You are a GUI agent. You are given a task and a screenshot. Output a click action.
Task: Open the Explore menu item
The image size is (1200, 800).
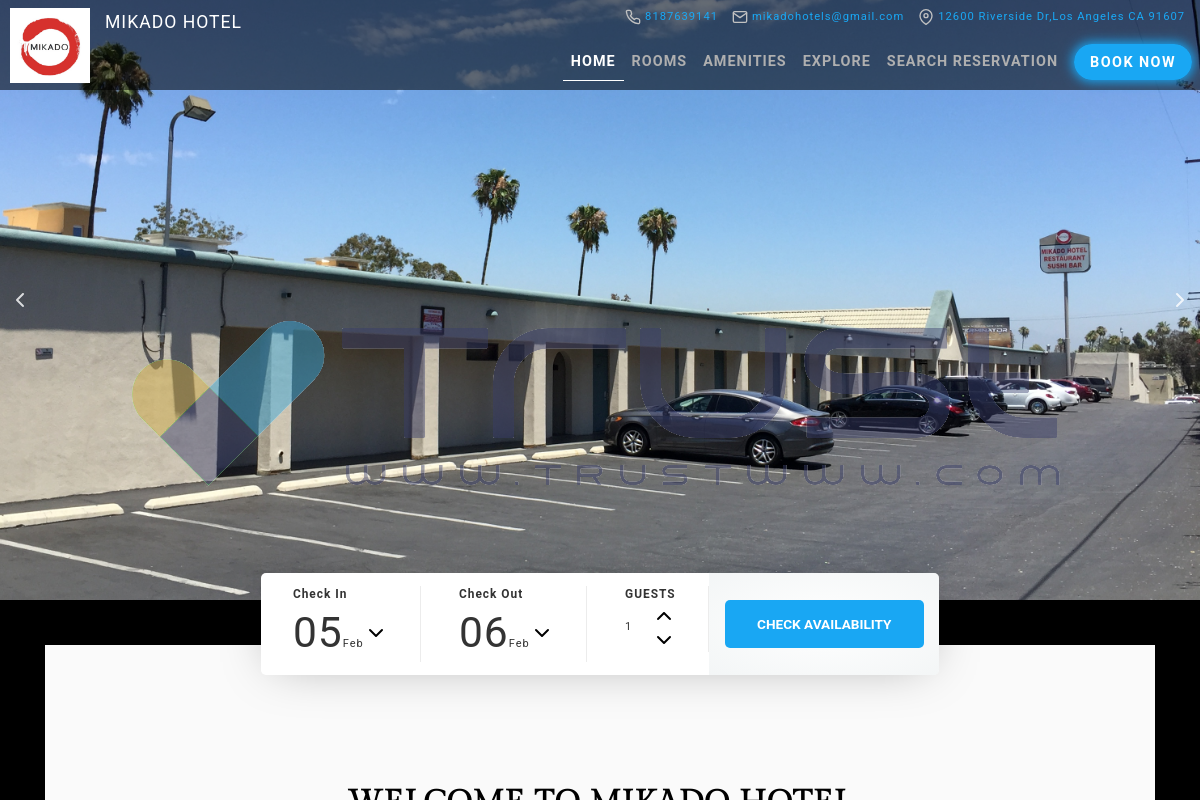click(836, 61)
